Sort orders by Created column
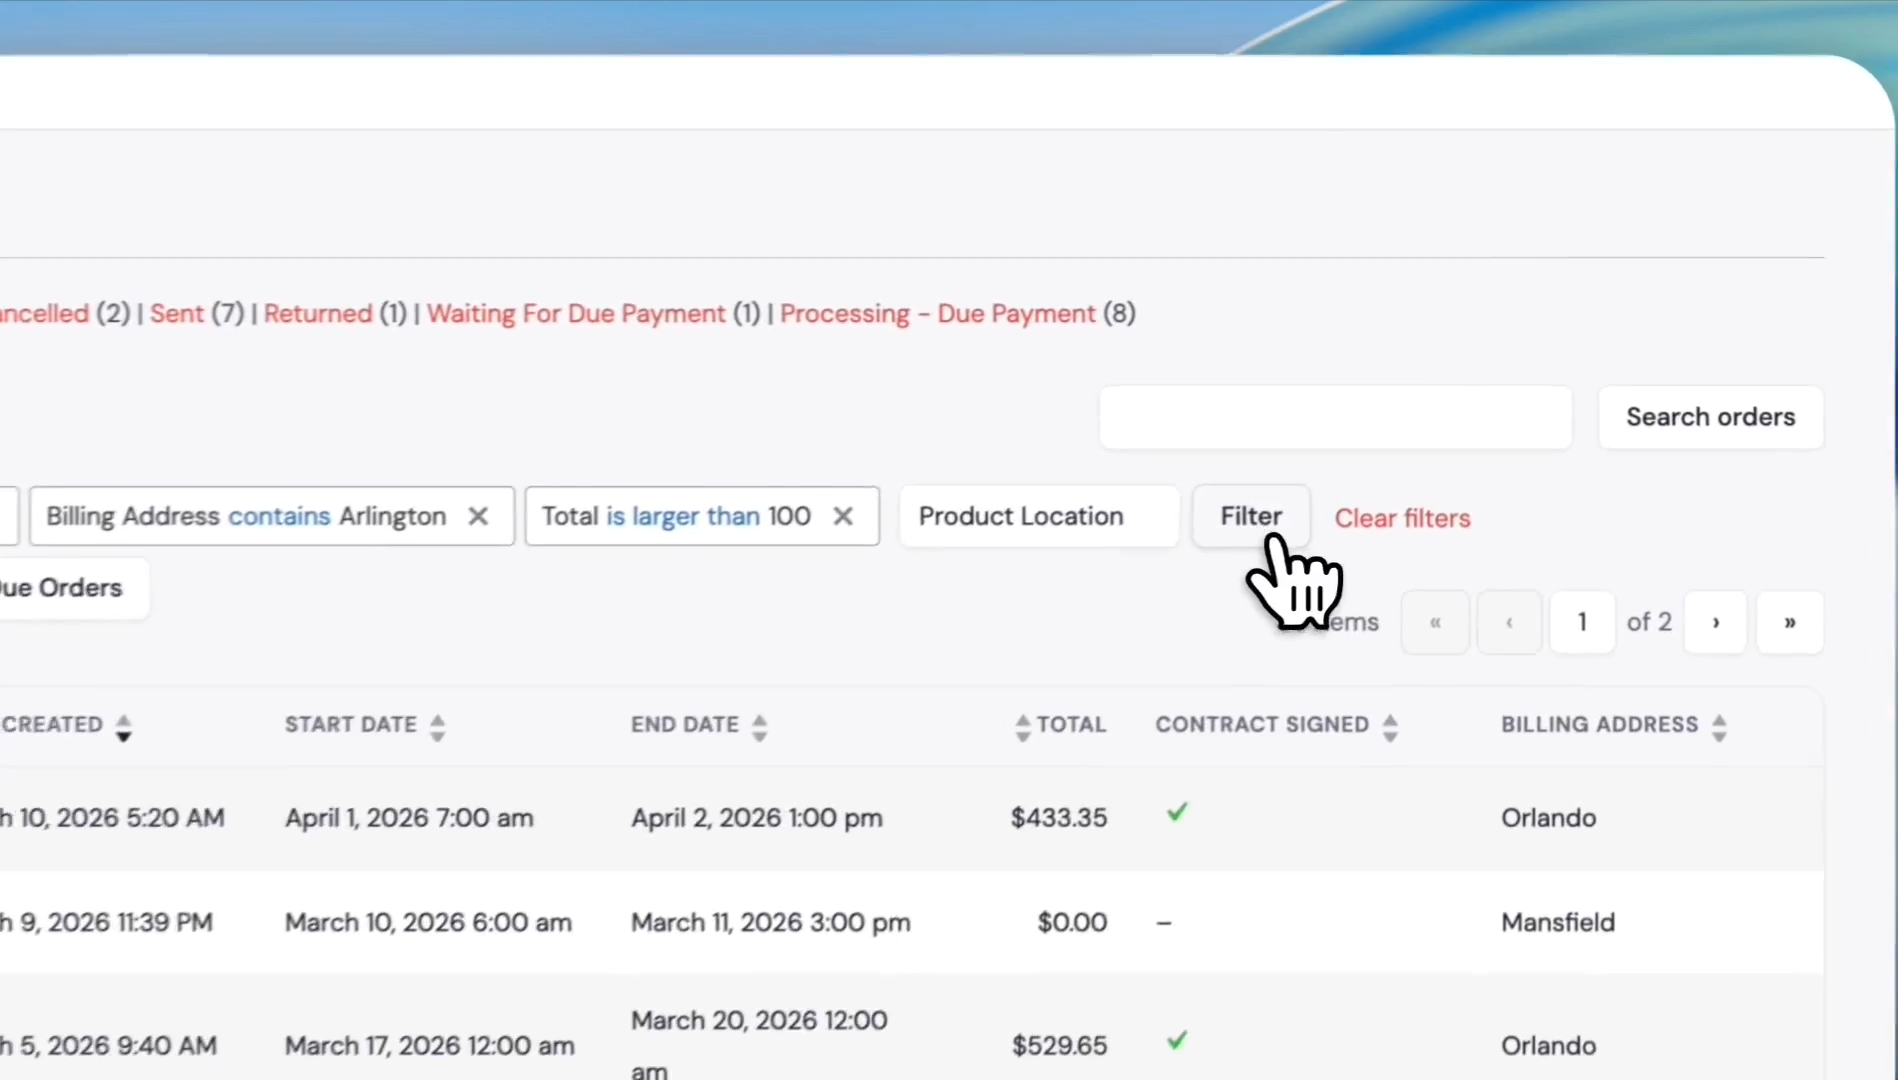The image size is (1898, 1080). click(x=66, y=725)
